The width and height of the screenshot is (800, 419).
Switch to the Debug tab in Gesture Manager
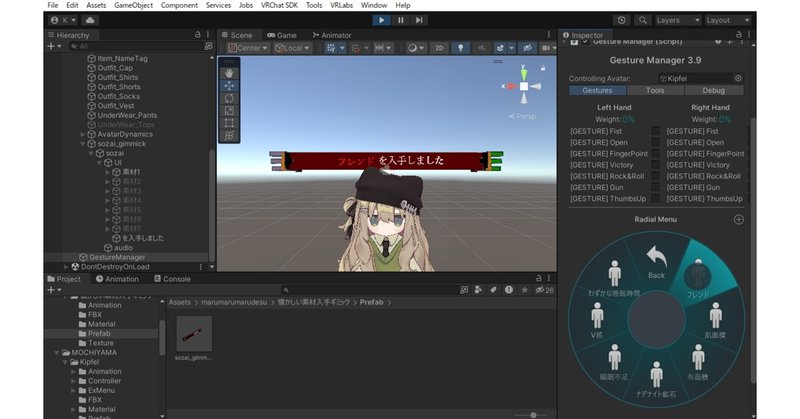pos(713,90)
